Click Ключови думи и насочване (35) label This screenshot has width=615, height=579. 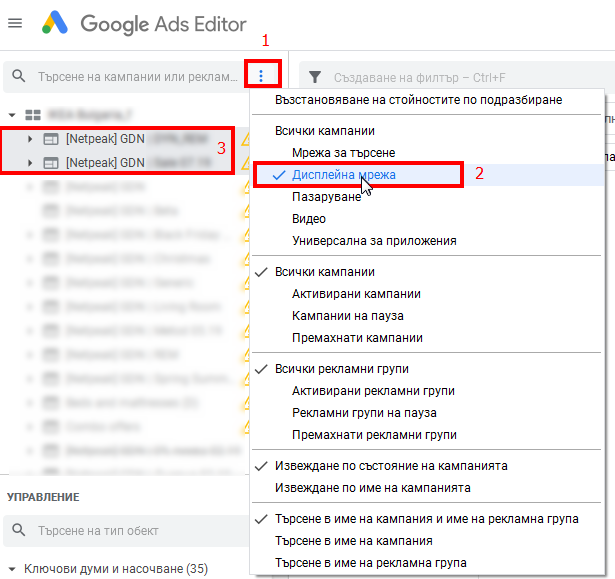click(x=116, y=569)
